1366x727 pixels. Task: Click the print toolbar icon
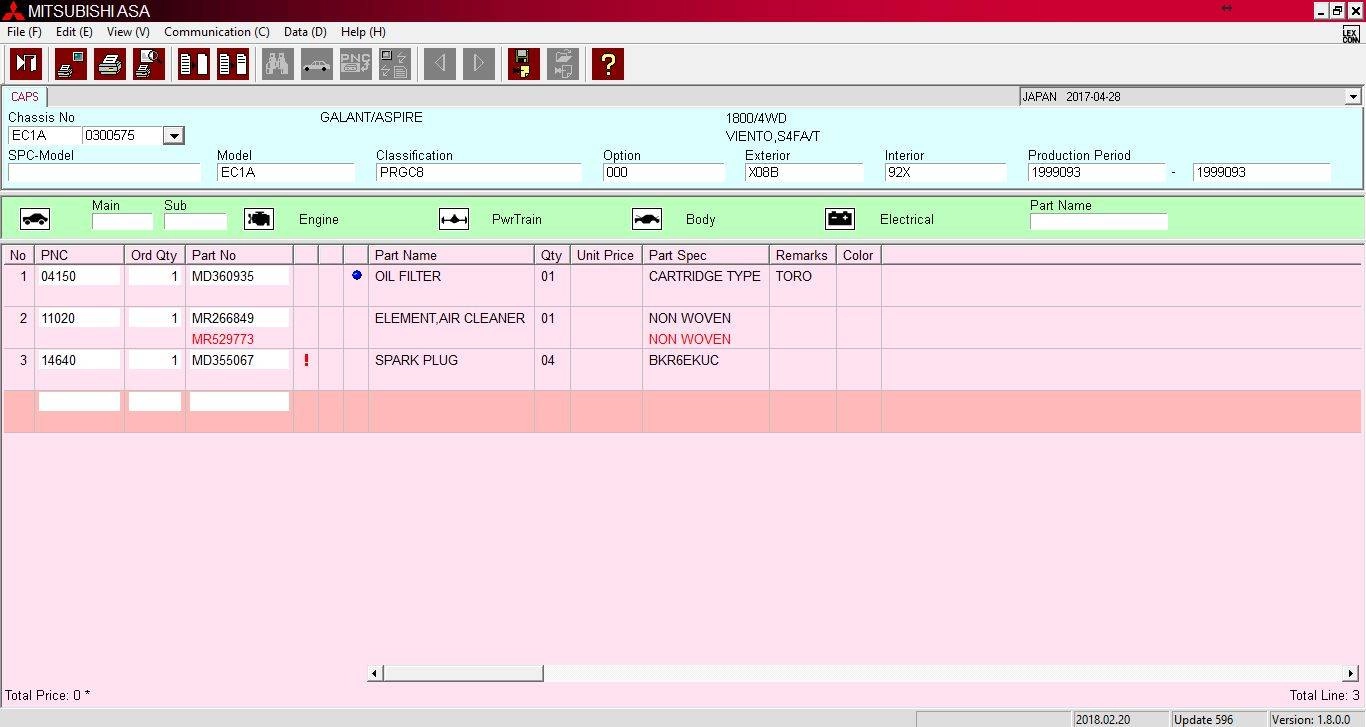click(110, 64)
